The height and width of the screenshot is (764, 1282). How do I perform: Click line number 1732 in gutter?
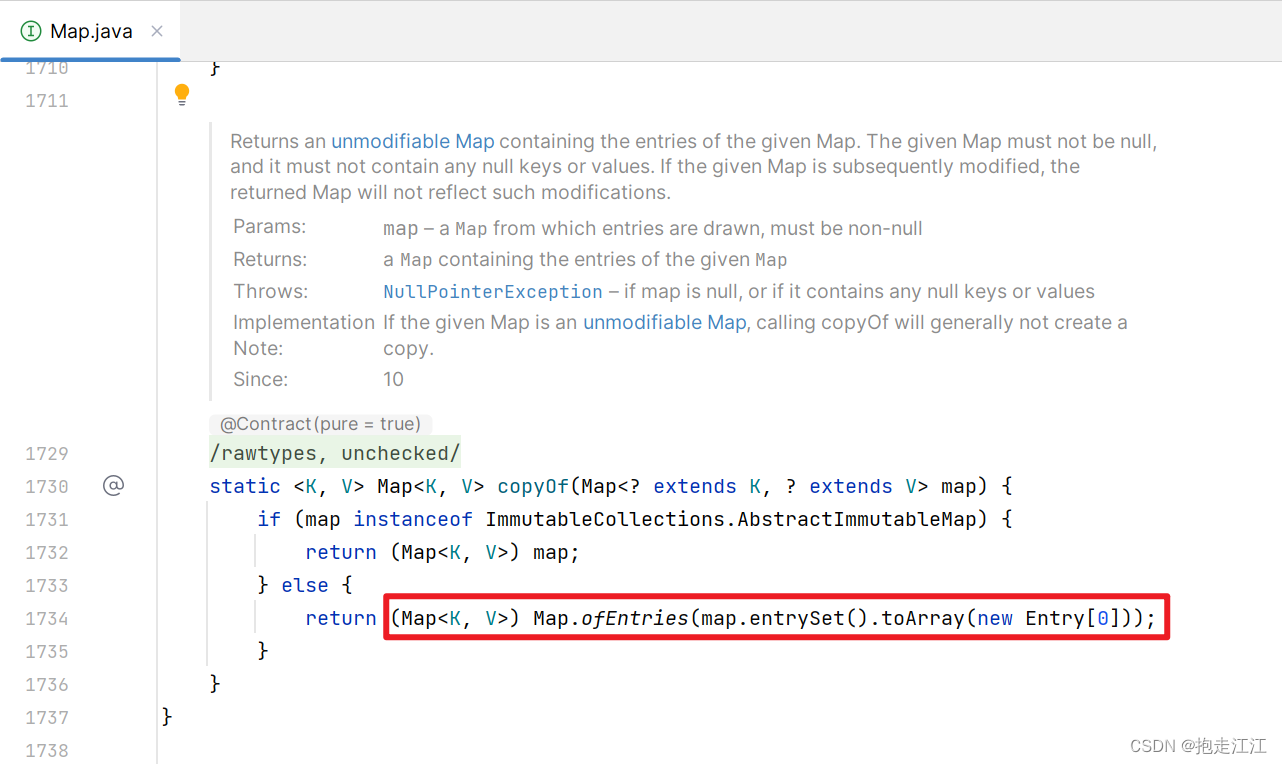pyautogui.click(x=47, y=552)
